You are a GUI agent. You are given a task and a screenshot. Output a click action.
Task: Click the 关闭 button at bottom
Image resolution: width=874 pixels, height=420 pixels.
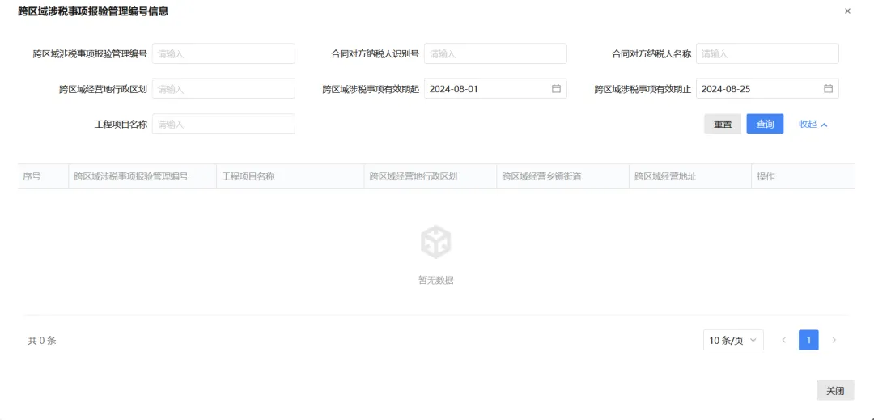point(835,390)
